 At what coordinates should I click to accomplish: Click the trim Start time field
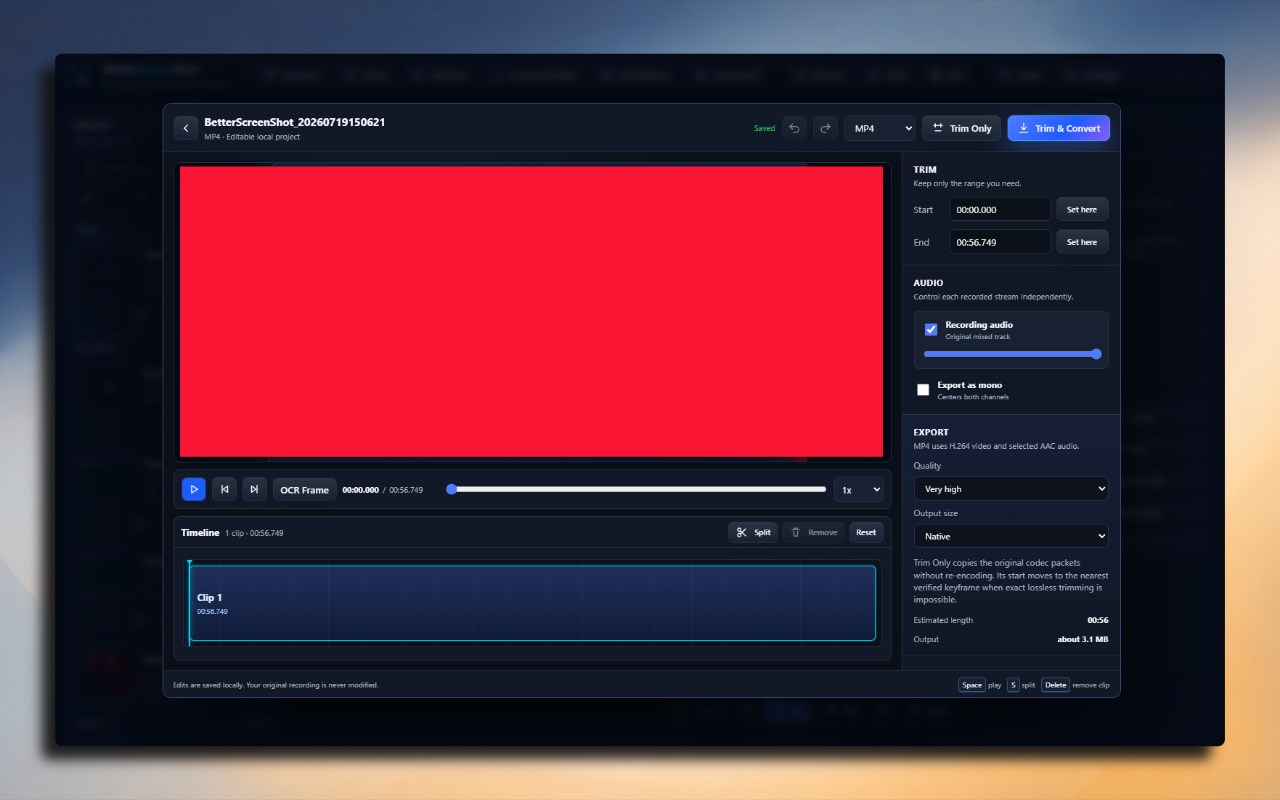click(x=1000, y=209)
